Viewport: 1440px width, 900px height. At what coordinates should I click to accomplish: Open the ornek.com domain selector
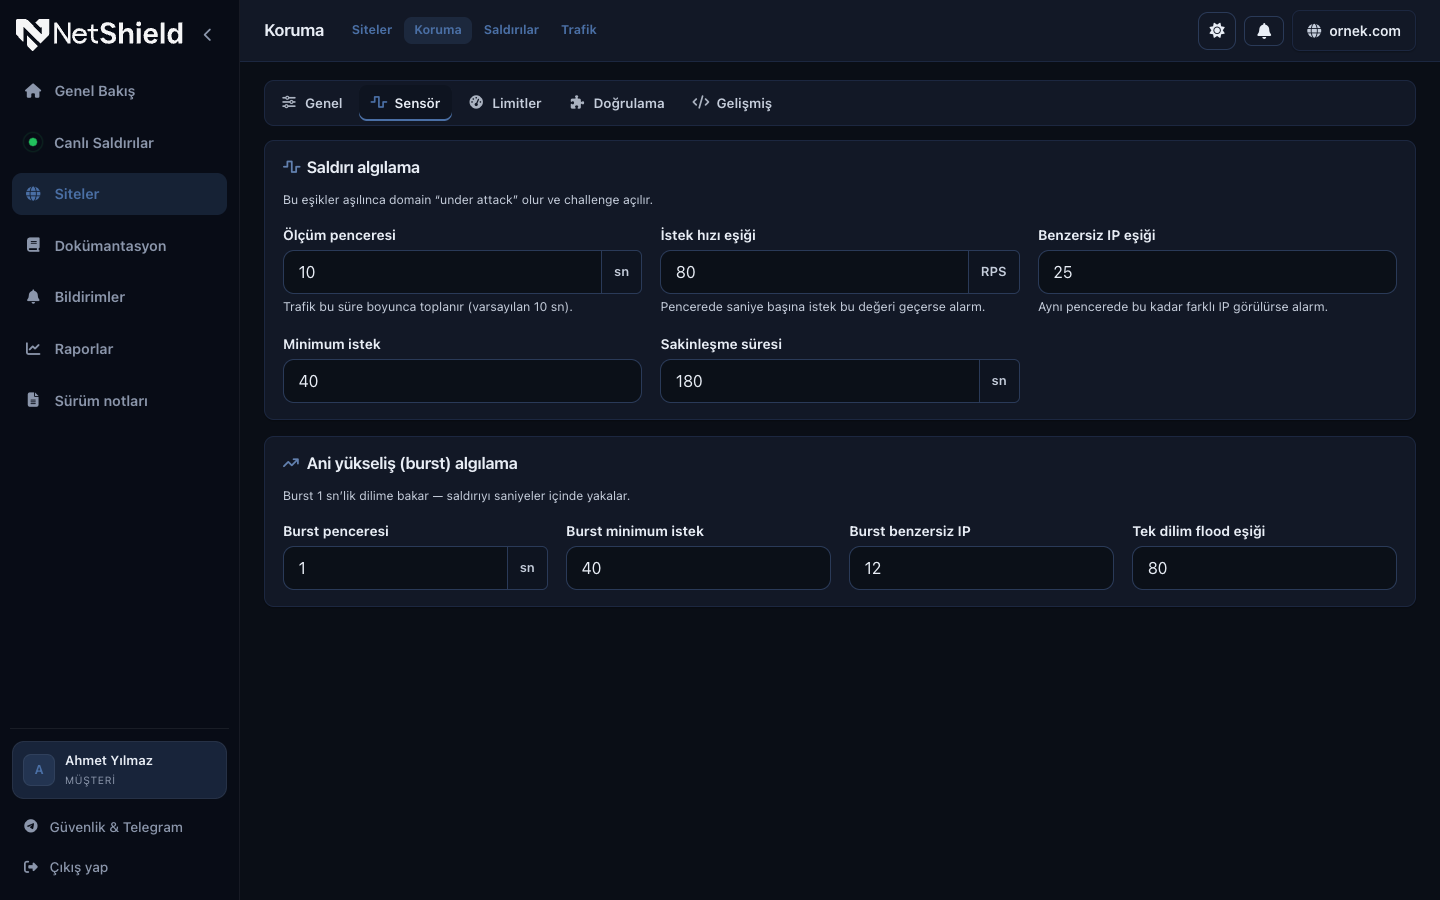(x=1354, y=31)
